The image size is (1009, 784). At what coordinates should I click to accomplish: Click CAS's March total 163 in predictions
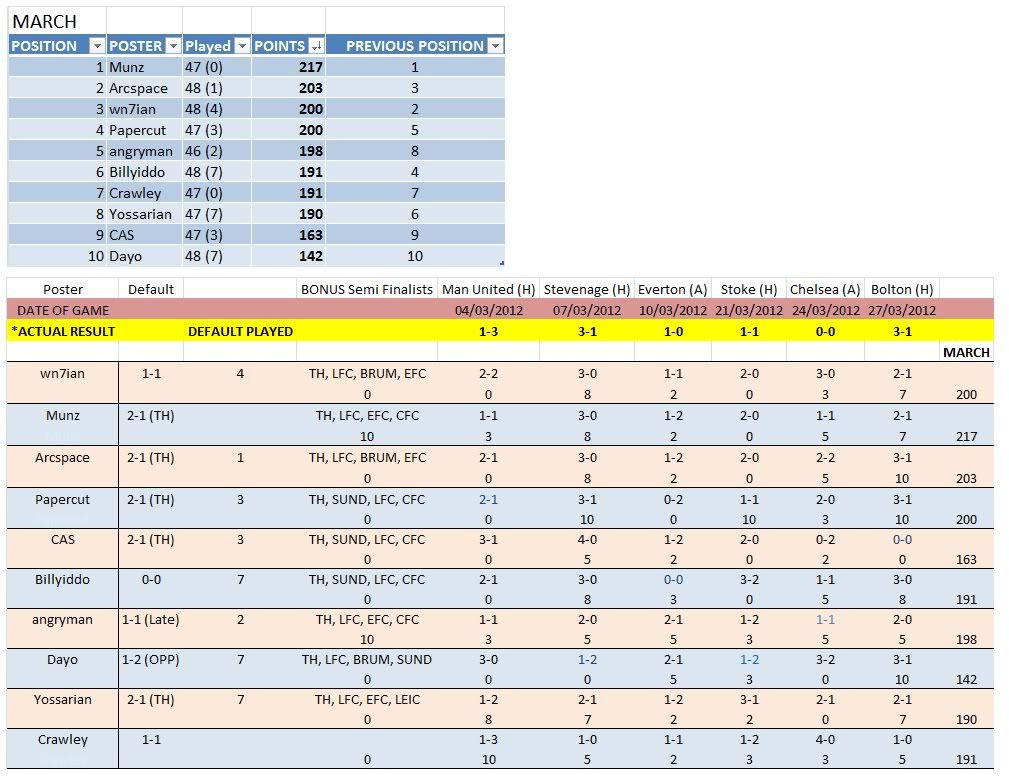(x=966, y=559)
